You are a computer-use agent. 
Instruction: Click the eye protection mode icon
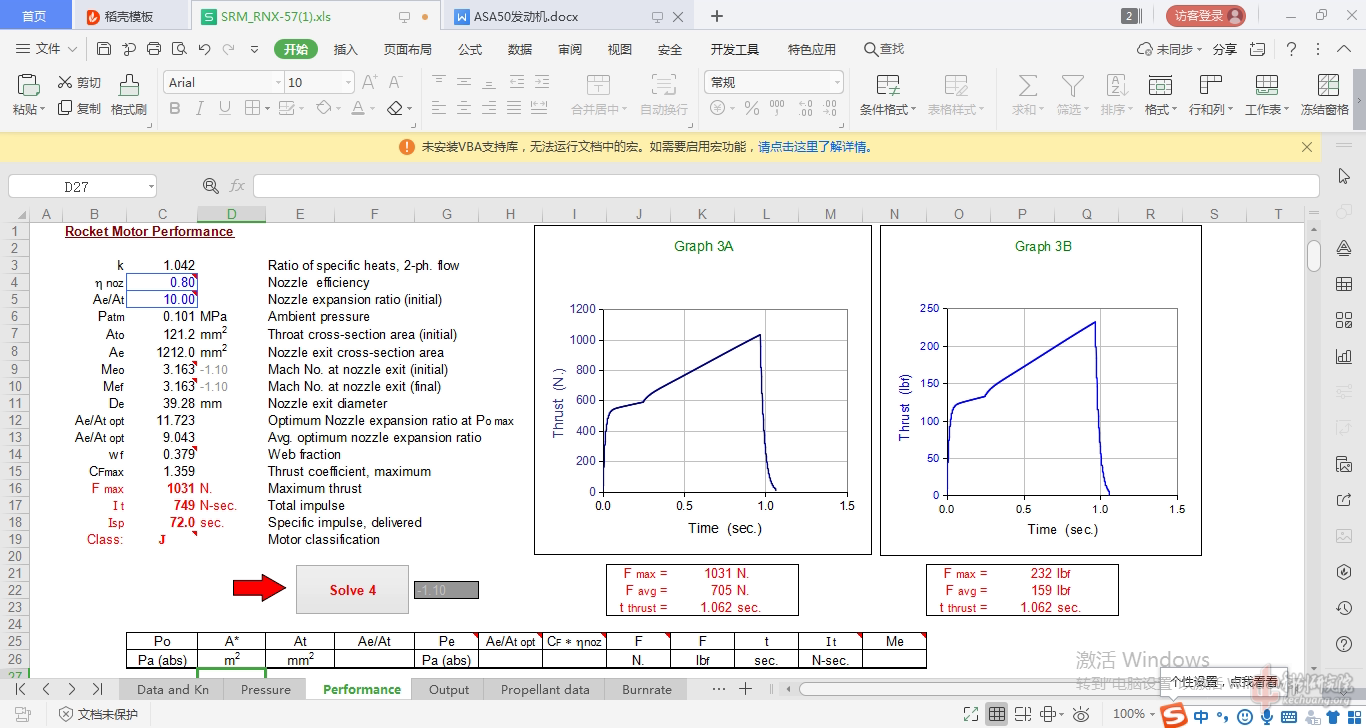(x=1081, y=714)
